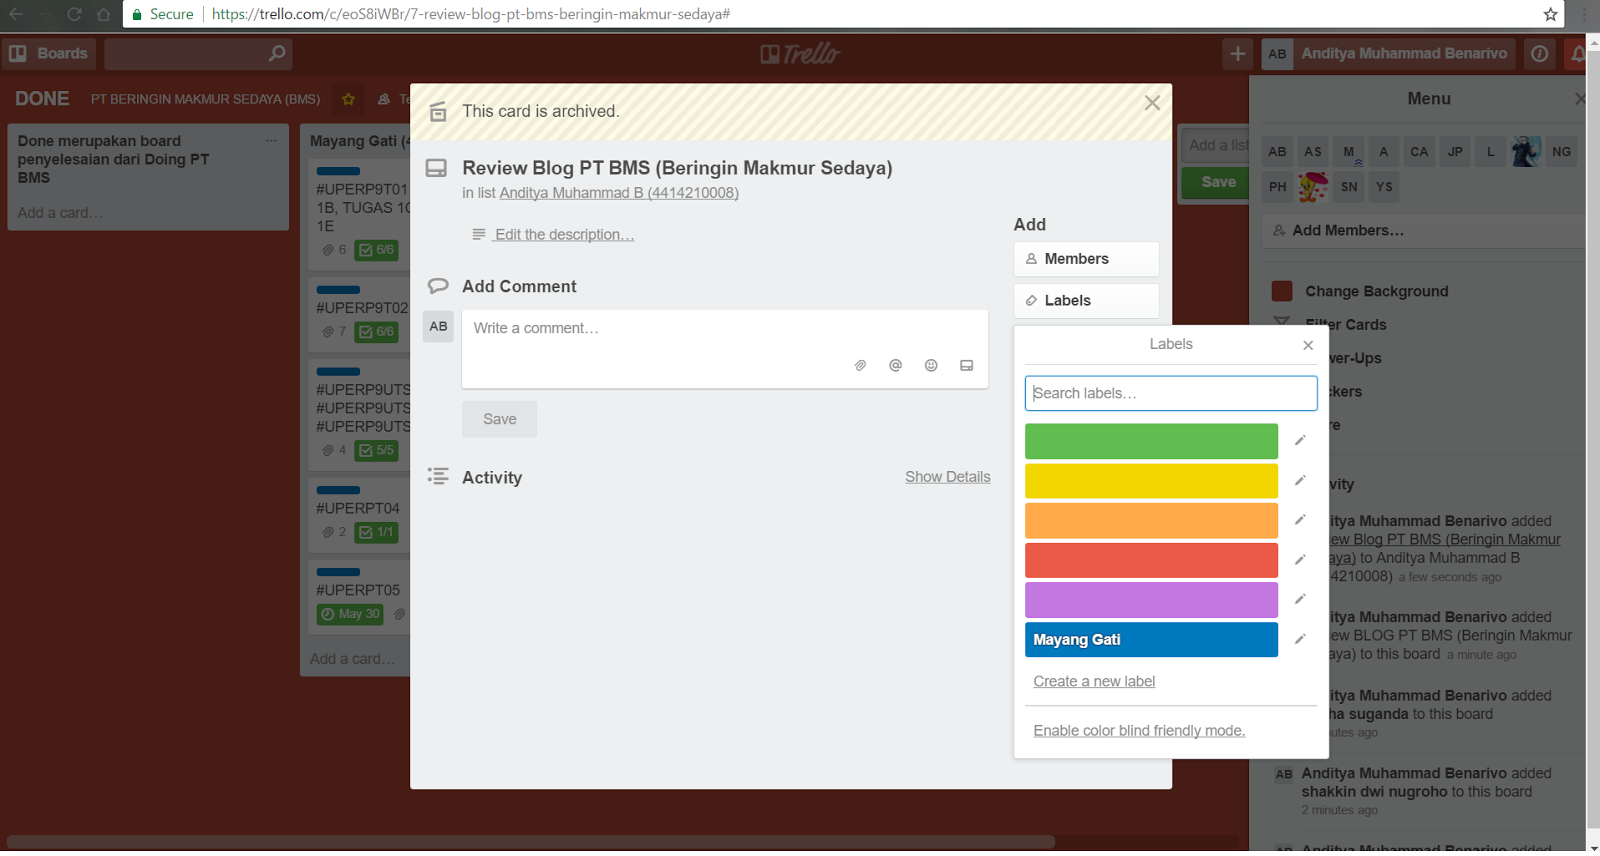
Task: Click the YS member avatar in Menu
Action: (x=1384, y=187)
